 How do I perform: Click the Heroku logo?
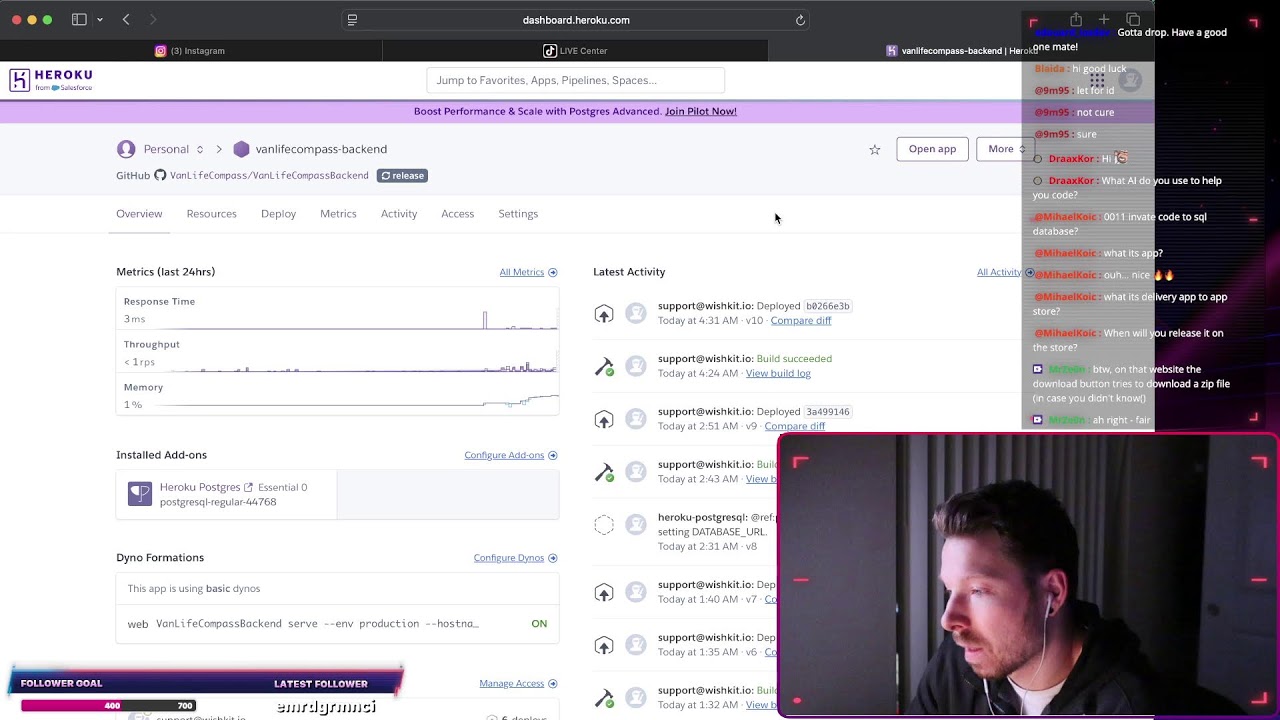tap(51, 80)
